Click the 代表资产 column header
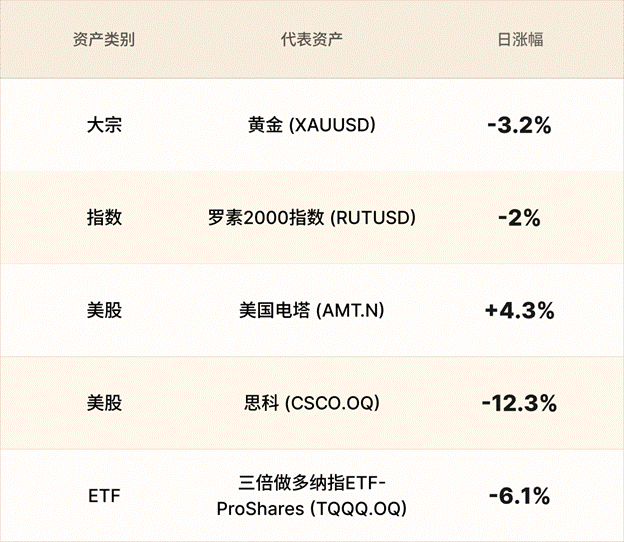The image size is (624, 542). pos(312,41)
